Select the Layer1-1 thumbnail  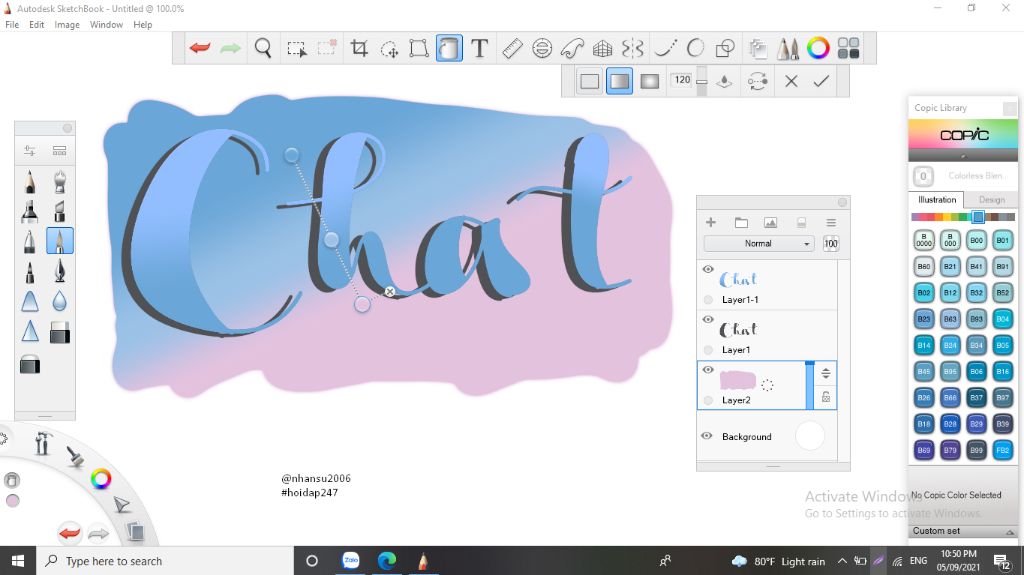click(x=738, y=280)
